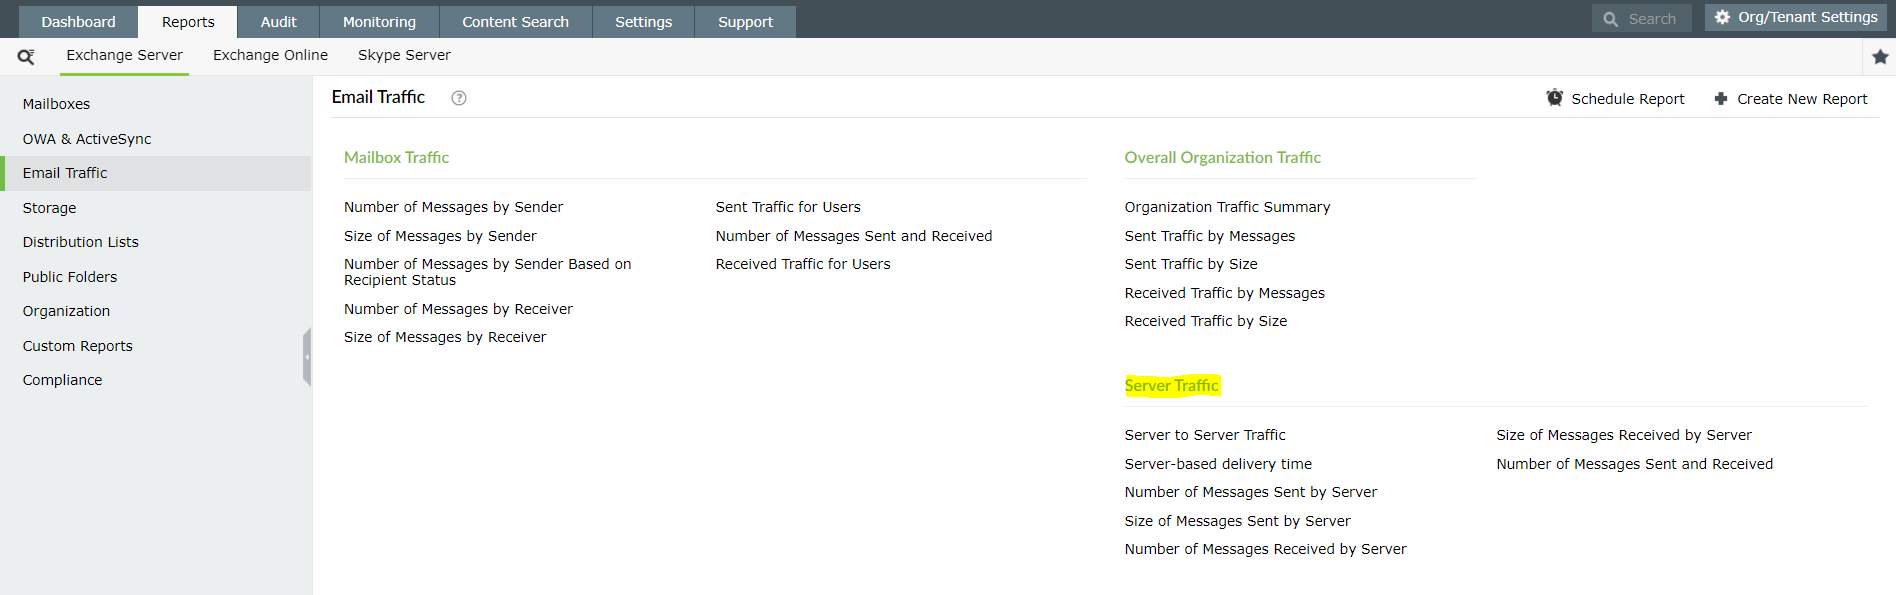Image resolution: width=1896 pixels, height=595 pixels.
Task: Open the Monitoring tab
Action: [379, 22]
